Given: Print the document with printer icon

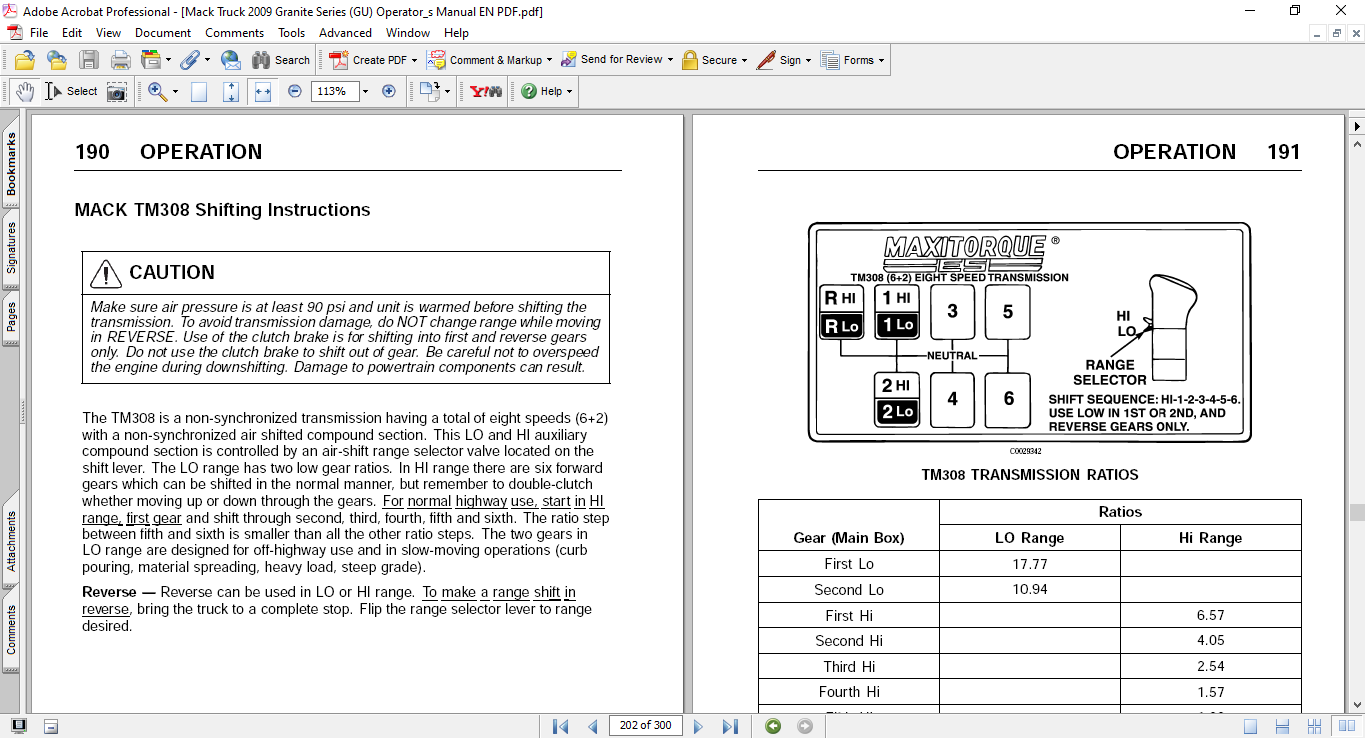Looking at the screenshot, I should tap(121, 60).
